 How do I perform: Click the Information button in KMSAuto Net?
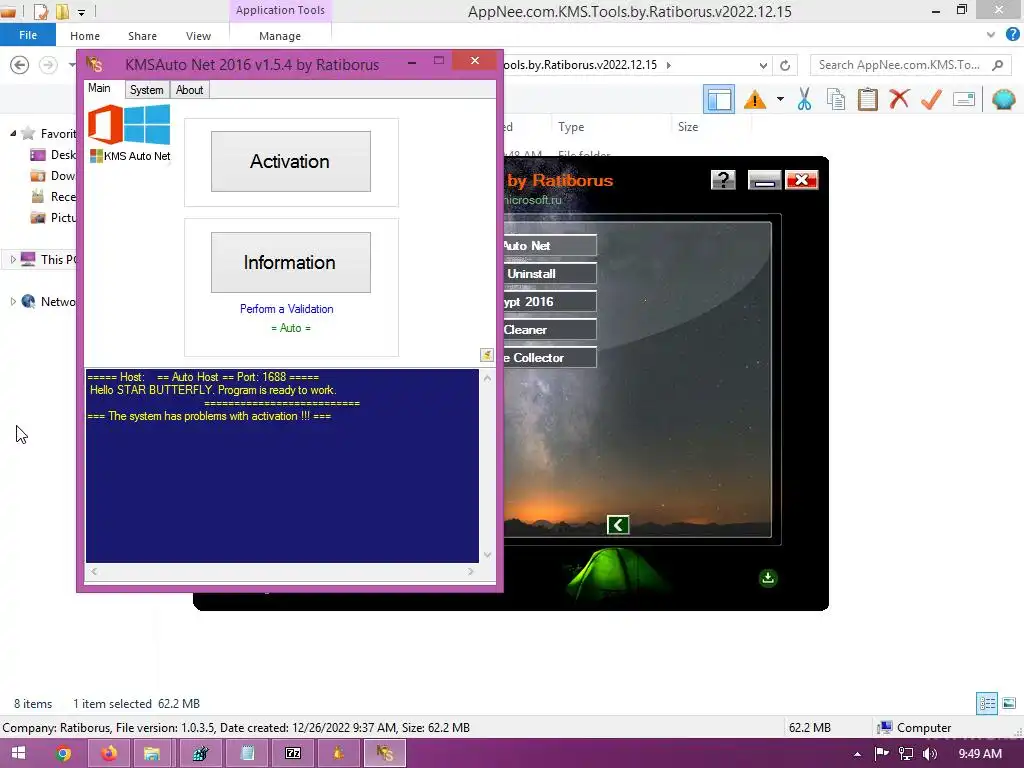291,263
